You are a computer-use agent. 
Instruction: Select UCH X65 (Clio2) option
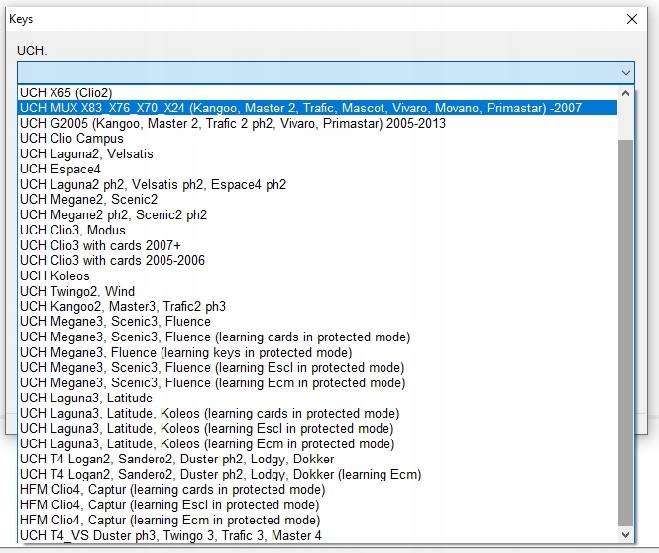[x=318, y=92]
